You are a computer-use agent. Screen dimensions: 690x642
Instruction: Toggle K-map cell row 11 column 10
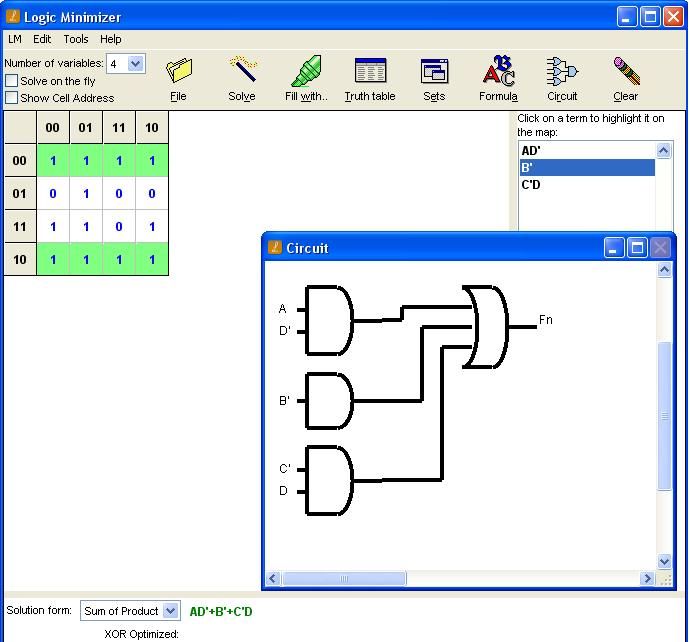[152, 226]
